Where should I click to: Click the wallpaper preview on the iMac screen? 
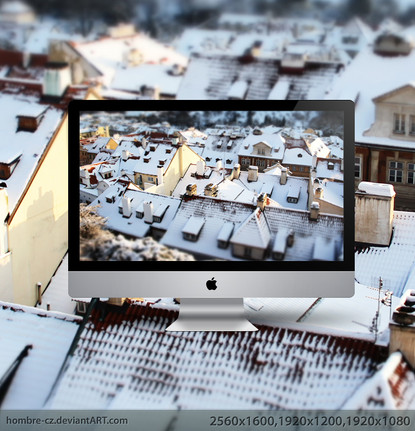click(x=211, y=186)
